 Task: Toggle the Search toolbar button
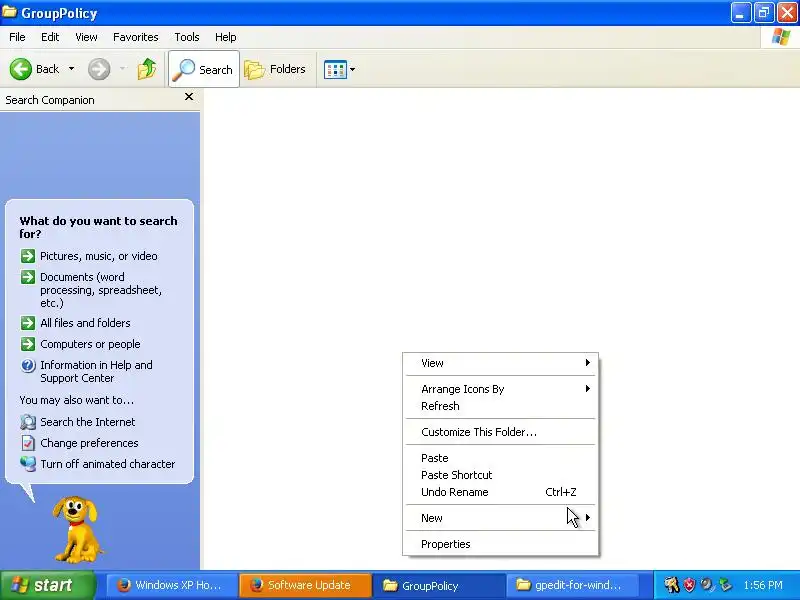coord(204,69)
